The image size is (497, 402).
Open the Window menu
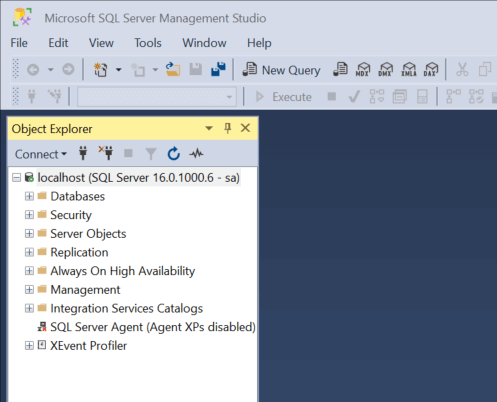coord(204,43)
